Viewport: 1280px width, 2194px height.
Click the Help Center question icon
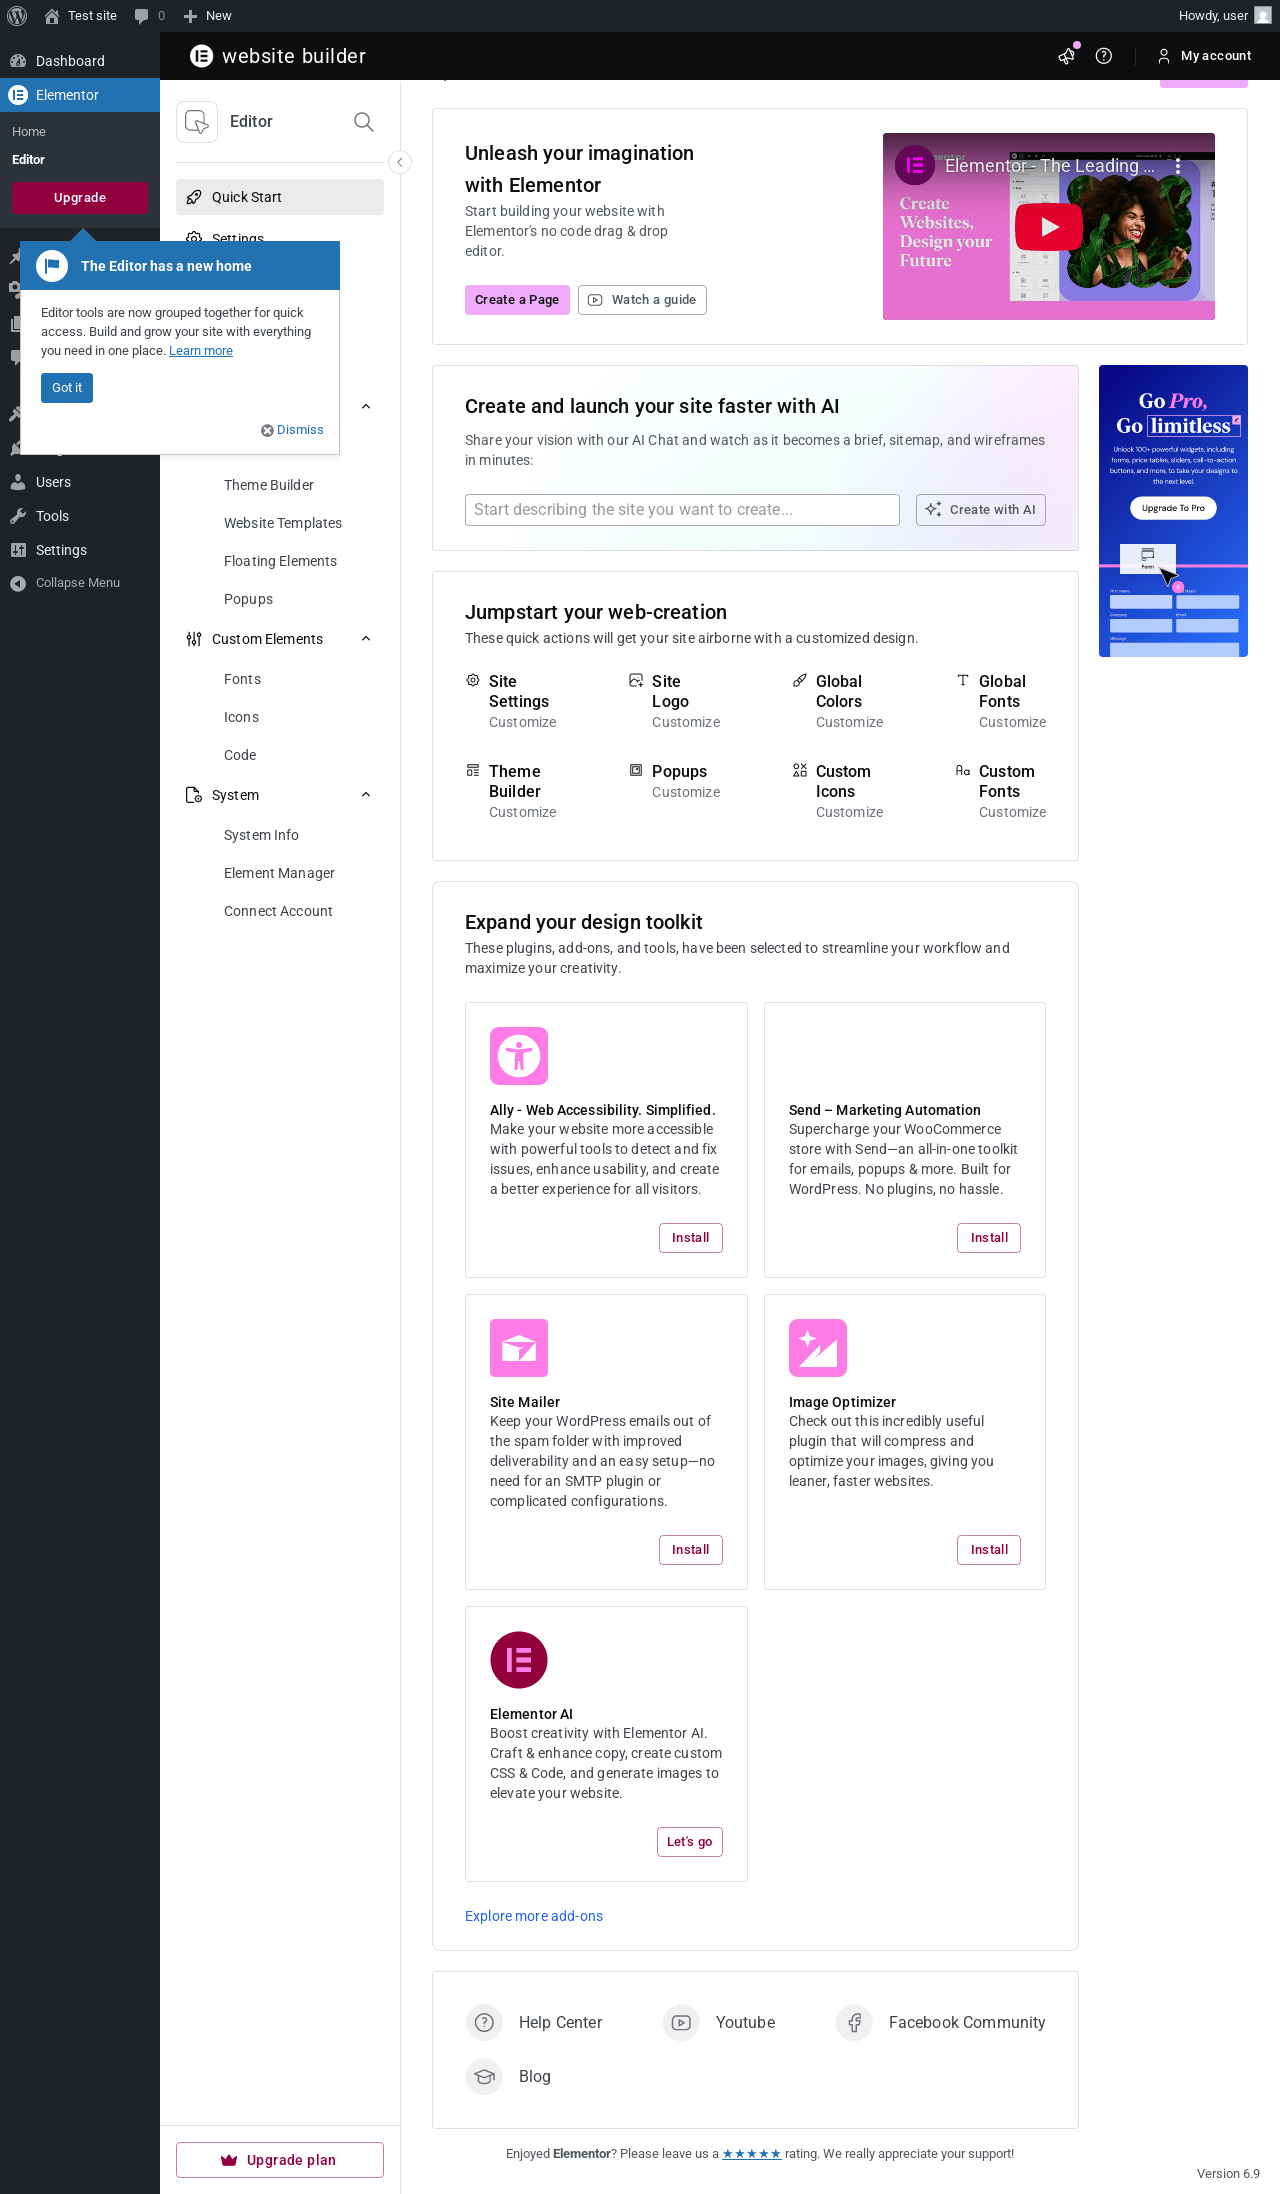[x=485, y=2022]
